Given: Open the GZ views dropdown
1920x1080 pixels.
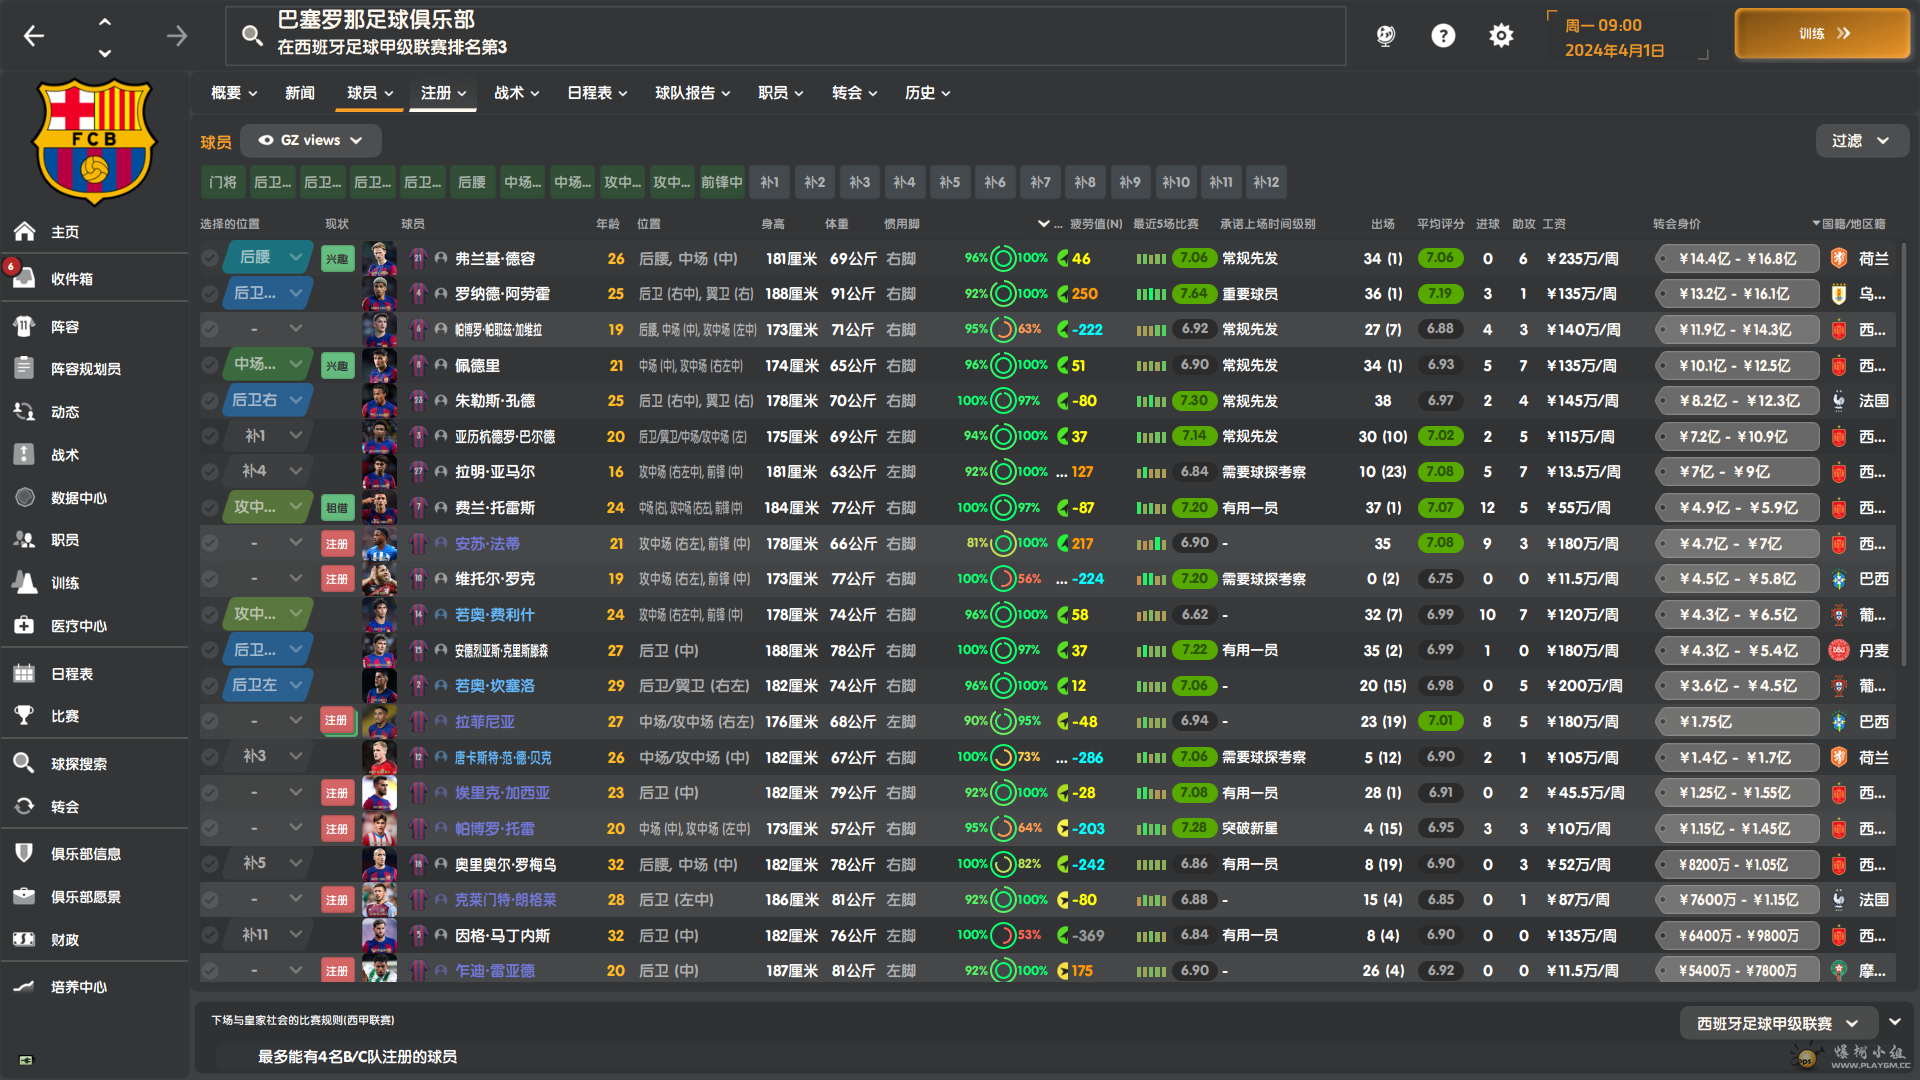Looking at the screenshot, I should (x=310, y=140).
